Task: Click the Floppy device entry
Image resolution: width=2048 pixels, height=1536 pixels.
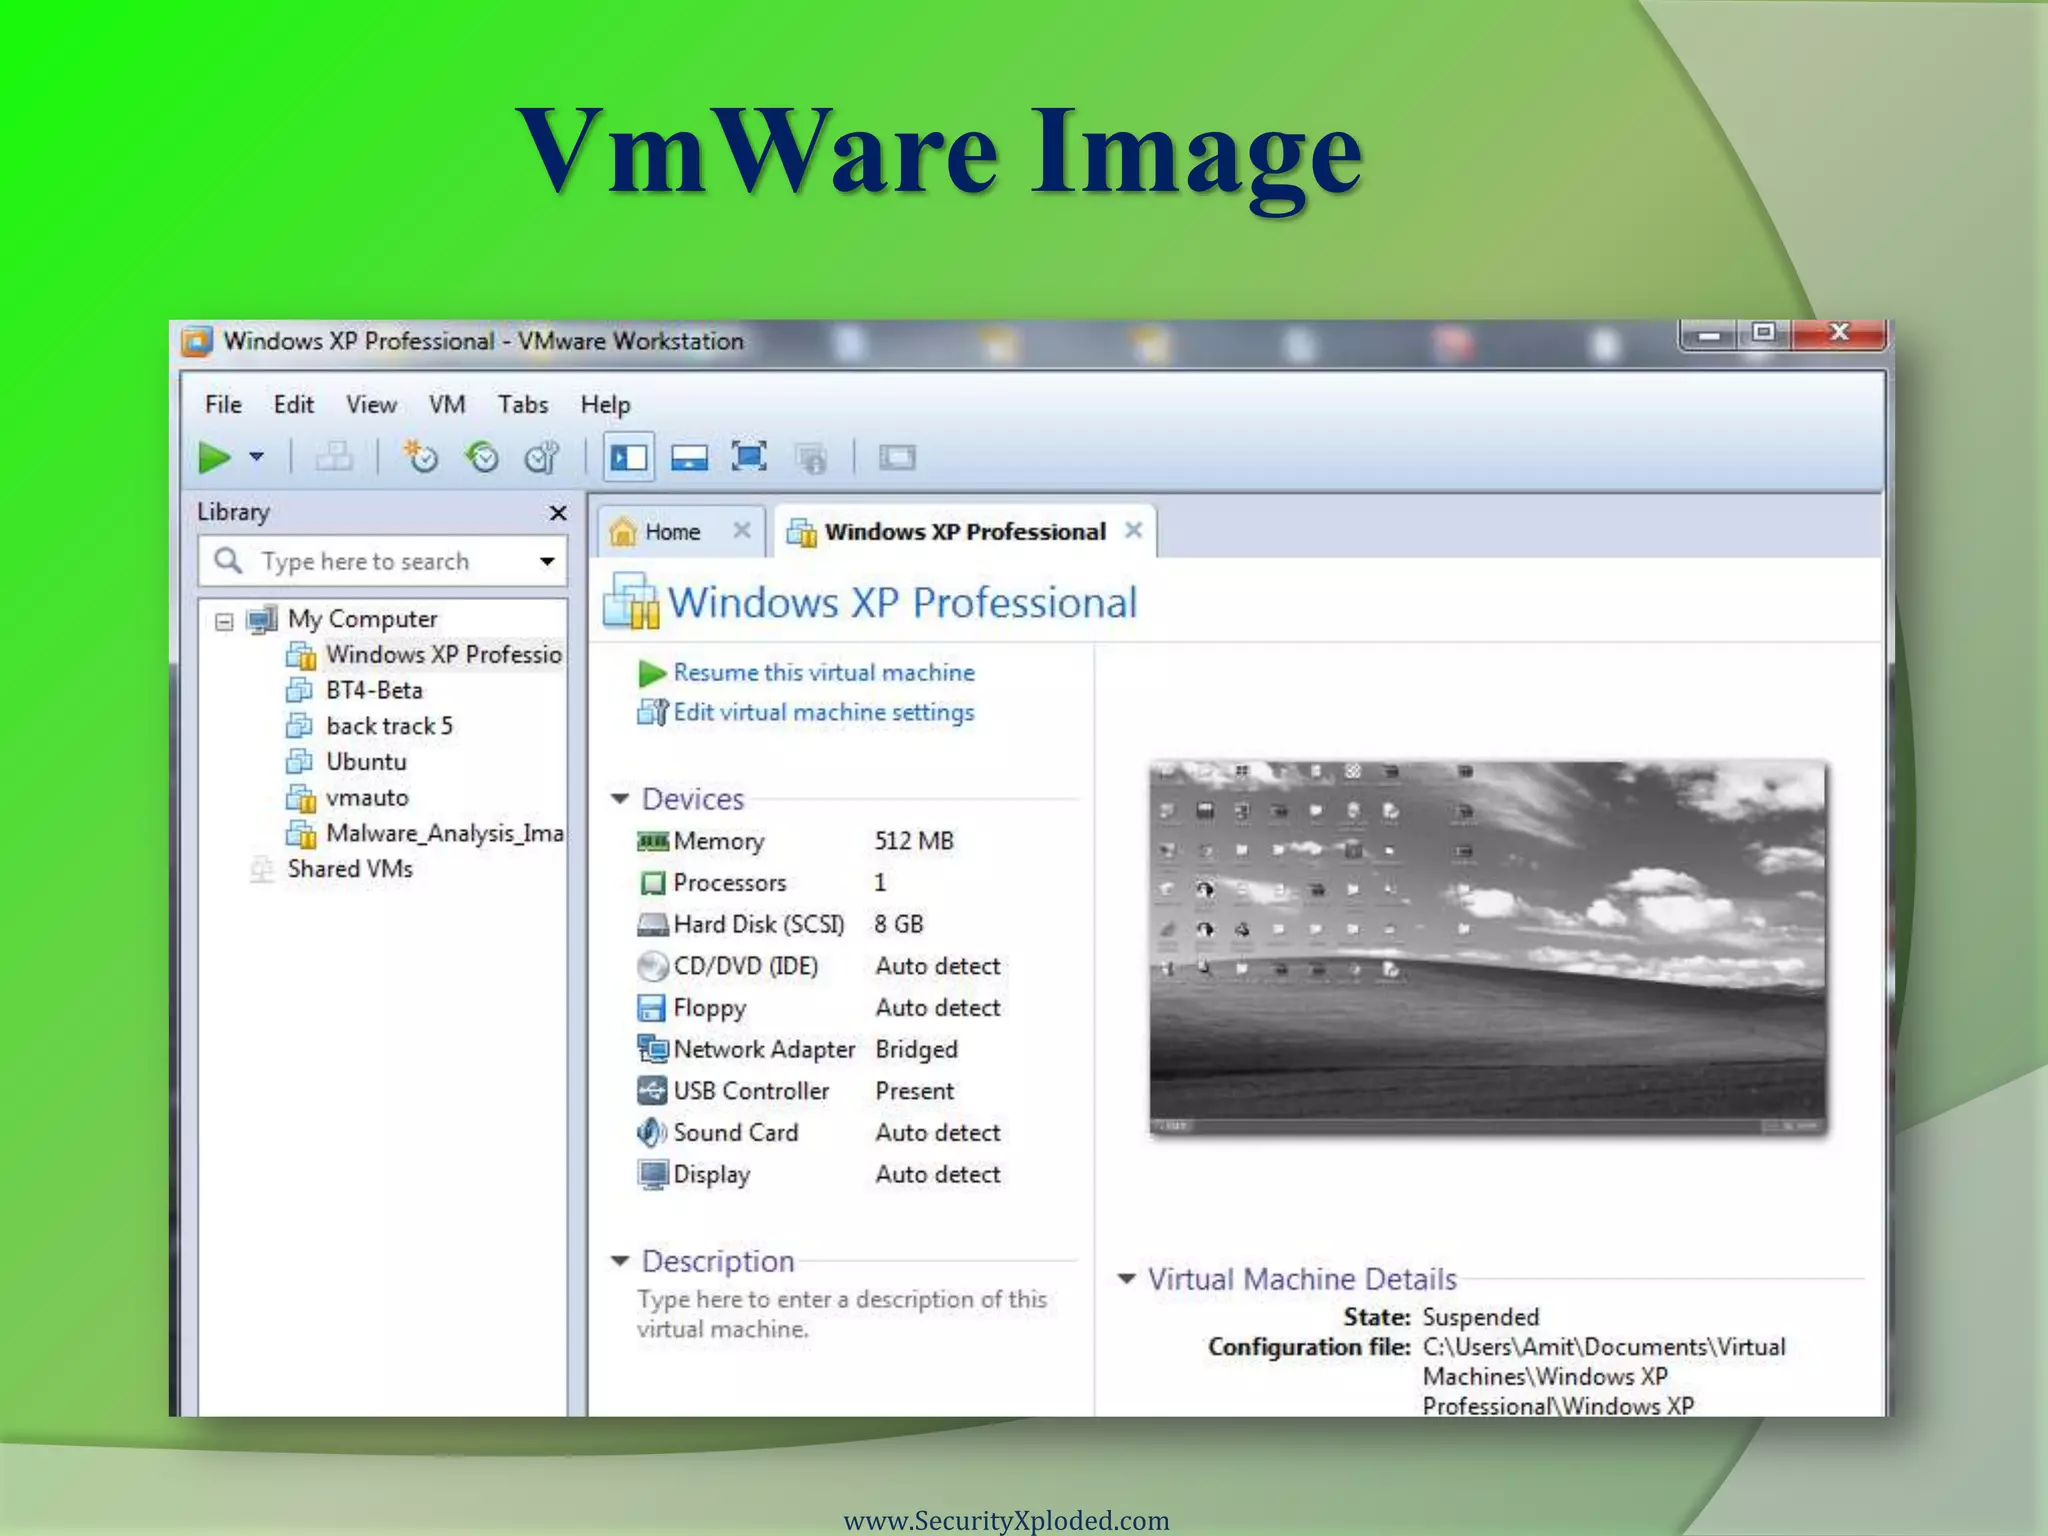Action: tap(710, 1008)
